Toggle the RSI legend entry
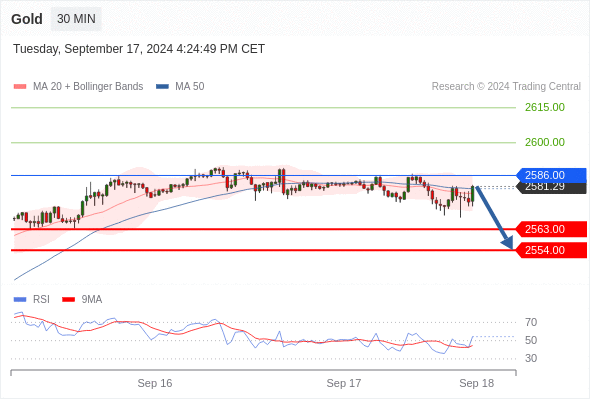This screenshot has height=400, width=590. tap(32, 300)
